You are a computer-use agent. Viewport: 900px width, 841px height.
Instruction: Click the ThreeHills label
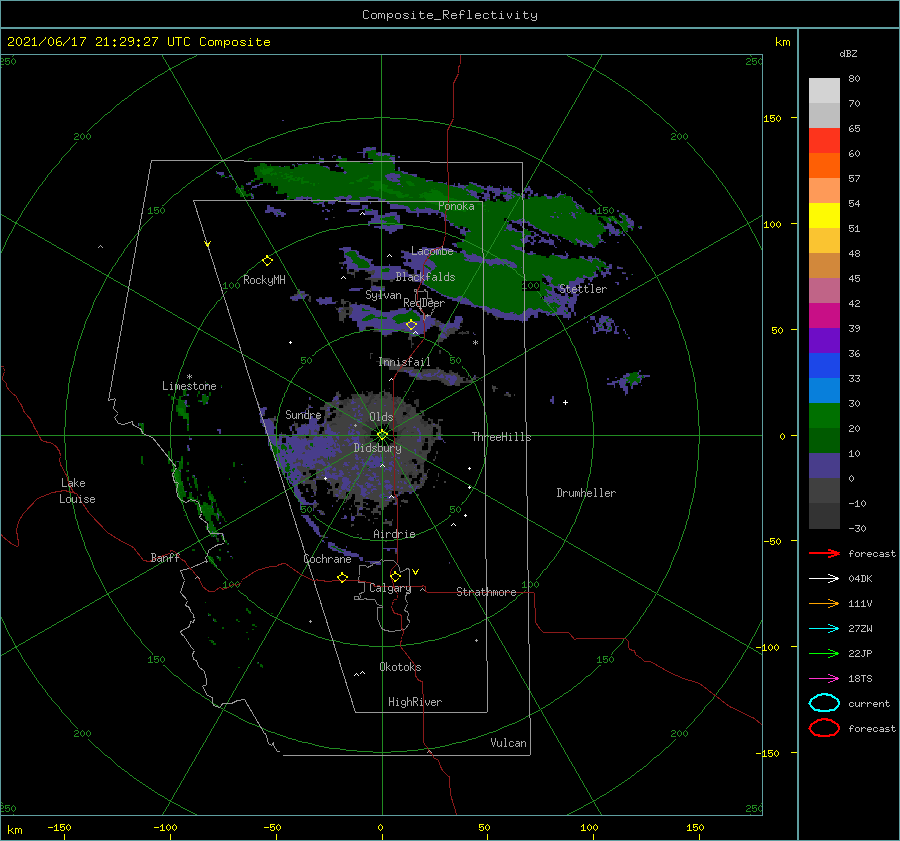(501, 437)
